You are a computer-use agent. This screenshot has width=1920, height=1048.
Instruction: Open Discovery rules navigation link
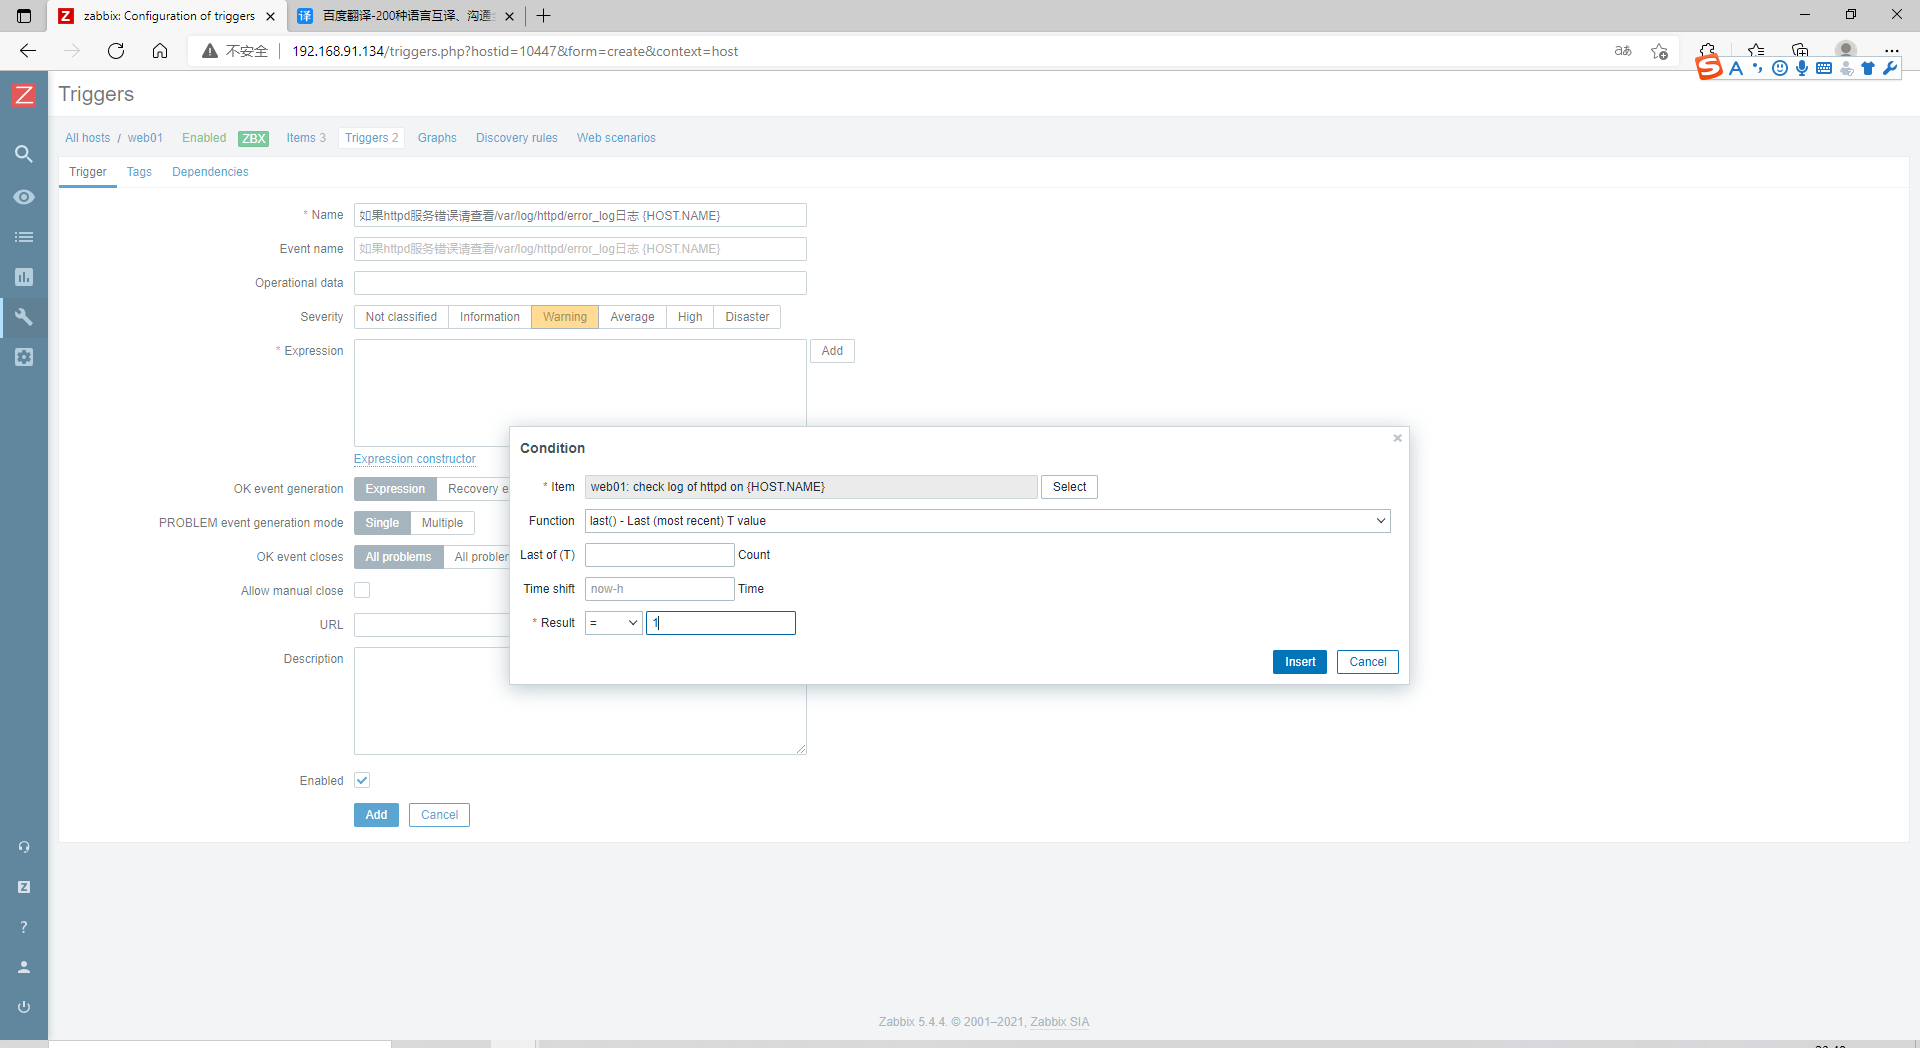(516, 138)
